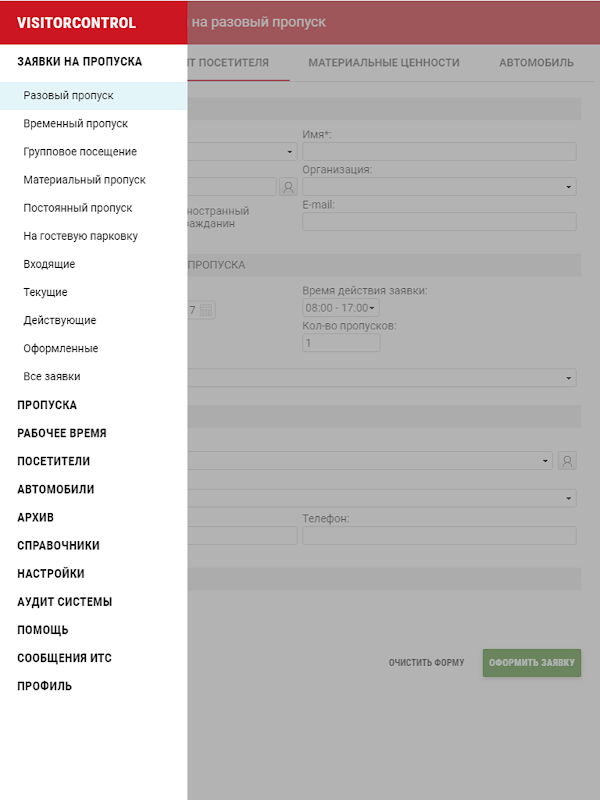Viewport: 600px width, 800px height.
Task: Expand the СПРАВОЧНИКИ menu section
Action: (x=58, y=546)
